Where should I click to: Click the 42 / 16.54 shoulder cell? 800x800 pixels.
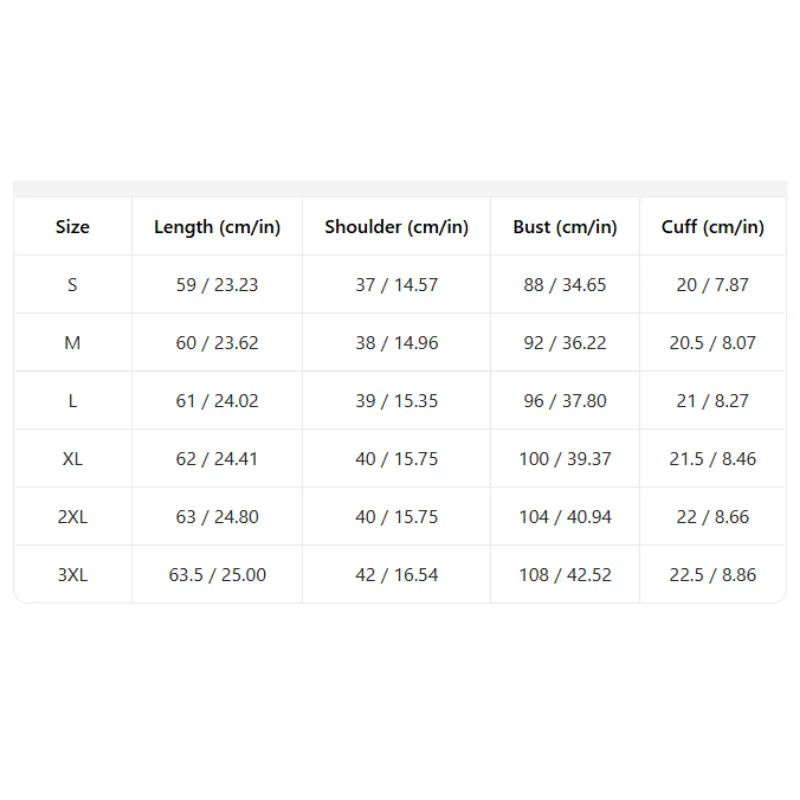(396, 575)
